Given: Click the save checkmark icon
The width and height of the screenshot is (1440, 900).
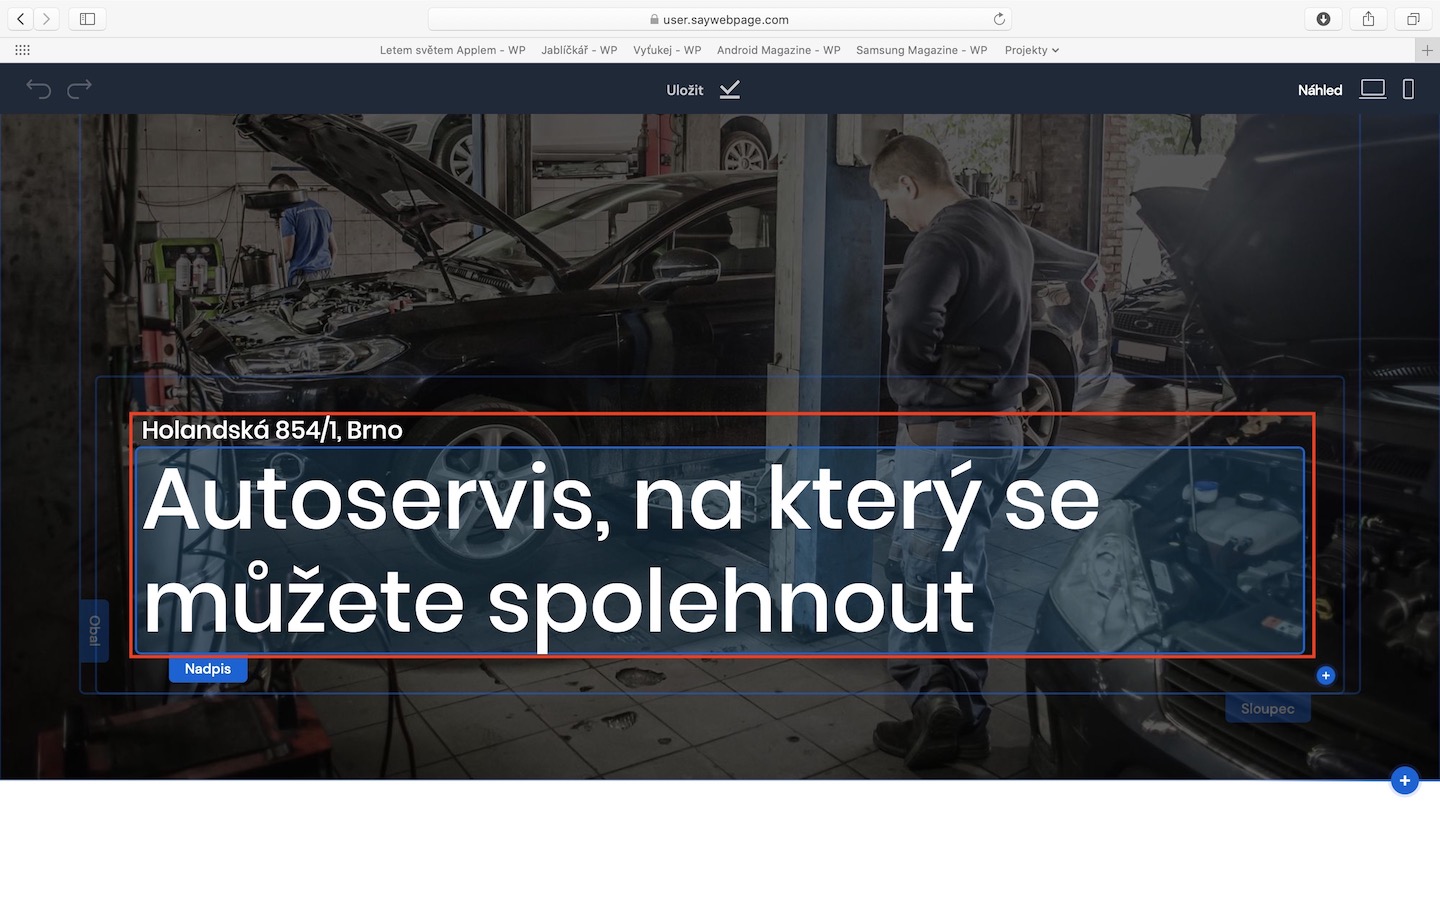Looking at the screenshot, I should (730, 90).
